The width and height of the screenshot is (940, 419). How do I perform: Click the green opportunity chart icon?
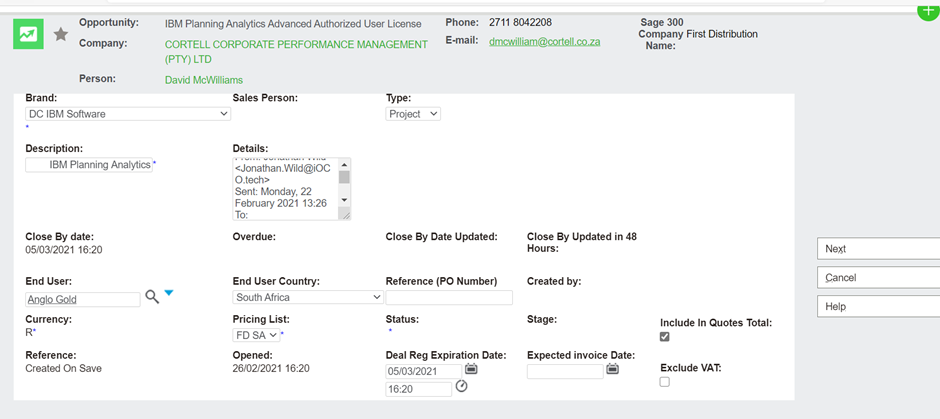click(x=28, y=34)
